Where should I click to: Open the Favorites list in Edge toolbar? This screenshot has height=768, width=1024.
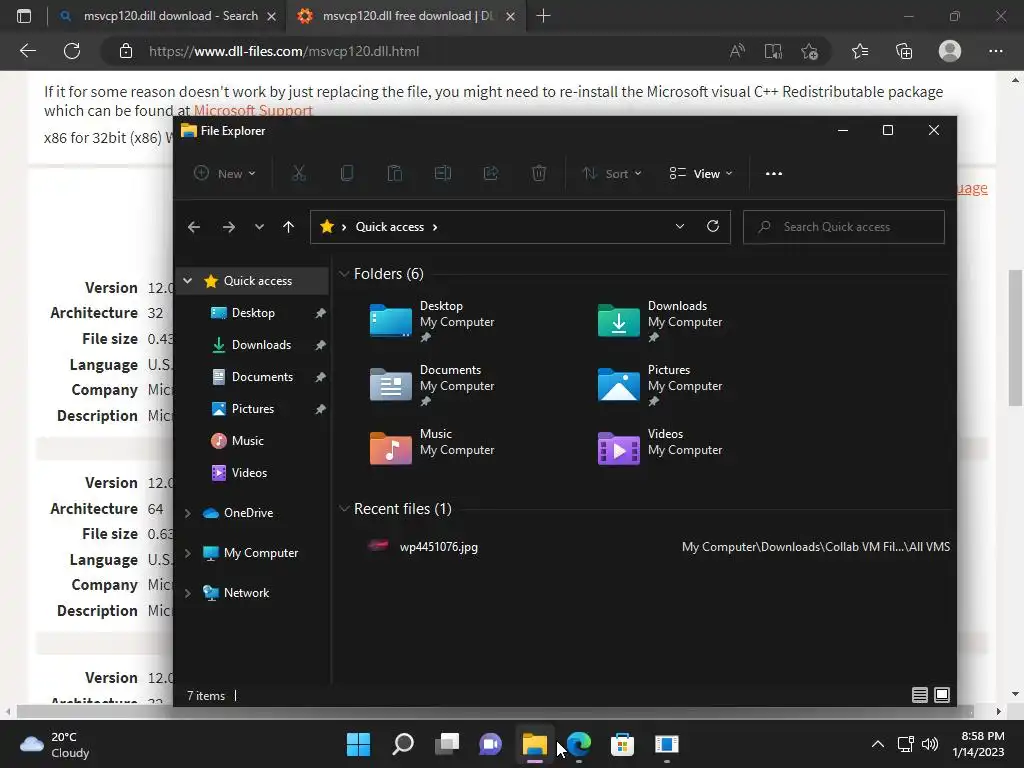click(860, 51)
